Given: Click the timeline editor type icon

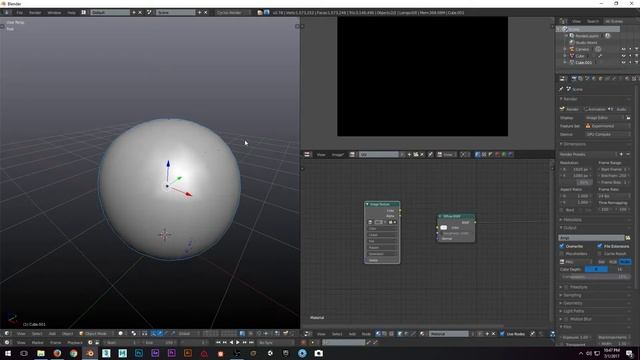Looking at the screenshot, I should 7,342.
